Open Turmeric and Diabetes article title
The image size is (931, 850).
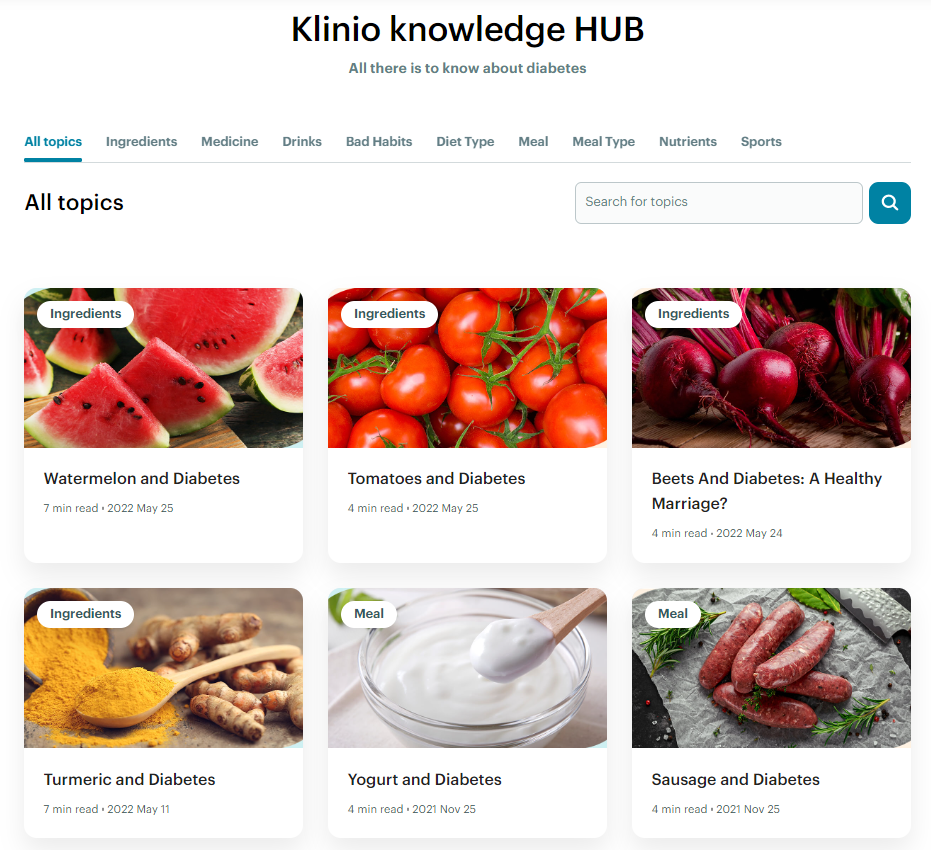129,779
